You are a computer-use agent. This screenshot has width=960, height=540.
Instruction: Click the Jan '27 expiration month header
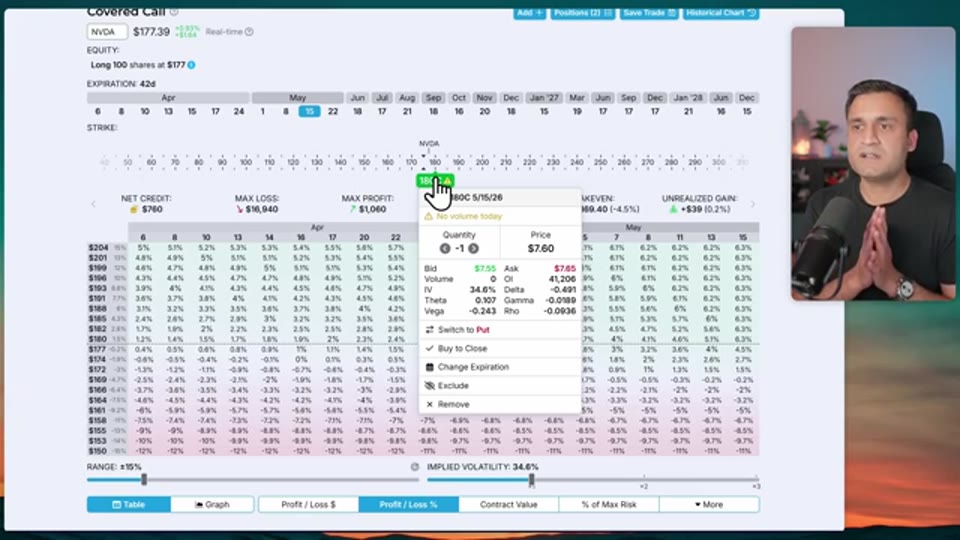(x=544, y=98)
